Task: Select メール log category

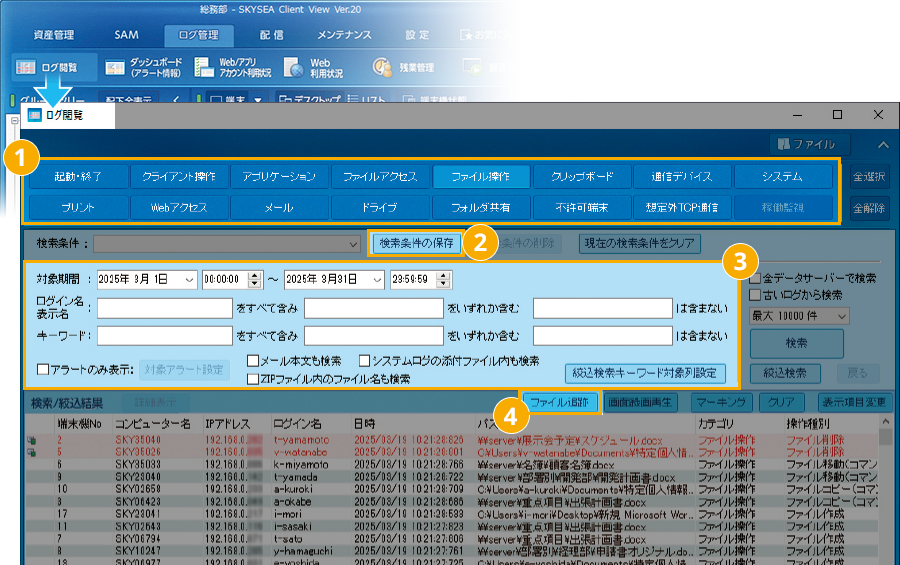Action: pos(280,207)
